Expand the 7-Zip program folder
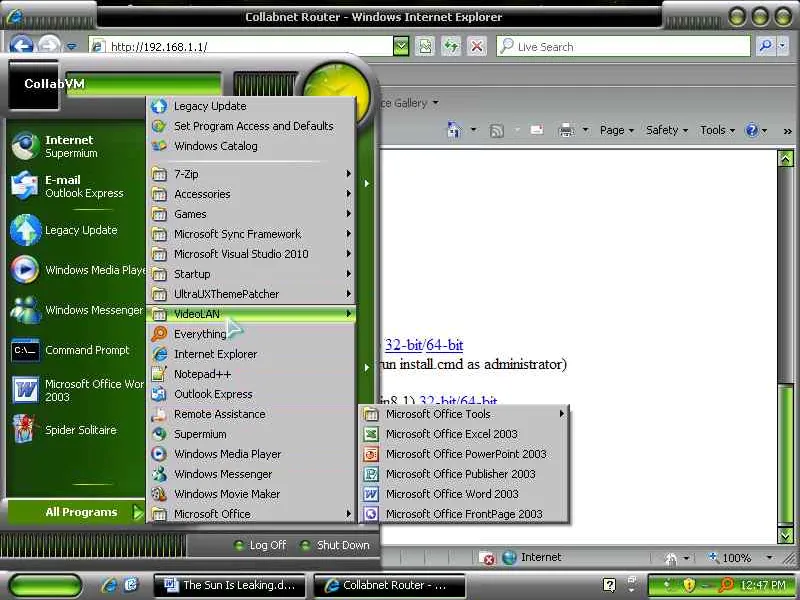 click(251, 174)
